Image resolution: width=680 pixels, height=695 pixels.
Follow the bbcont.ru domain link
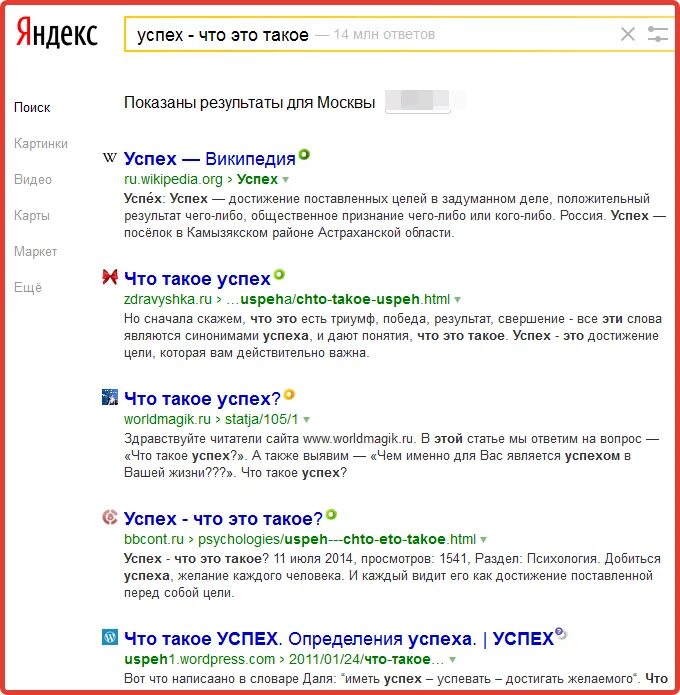pos(154,539)
